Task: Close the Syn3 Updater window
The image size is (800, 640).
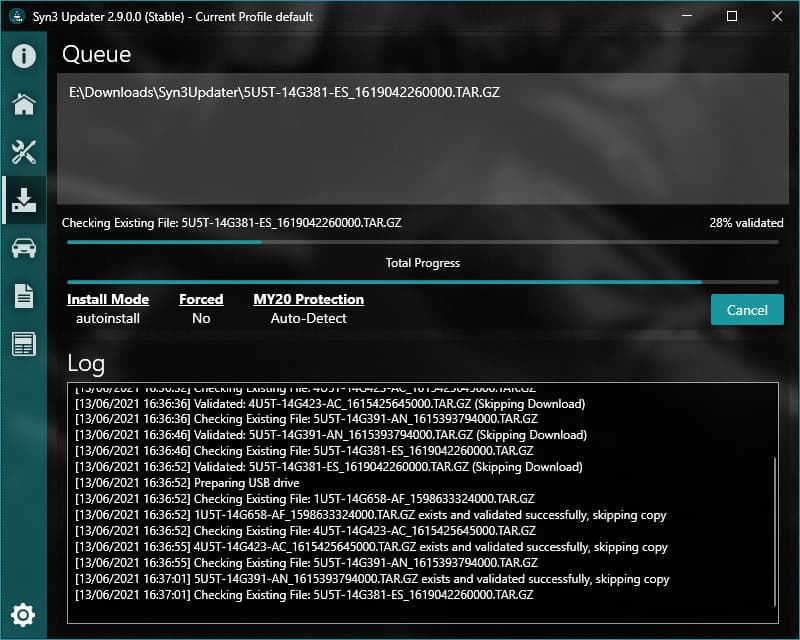Action: pos(776,16)
